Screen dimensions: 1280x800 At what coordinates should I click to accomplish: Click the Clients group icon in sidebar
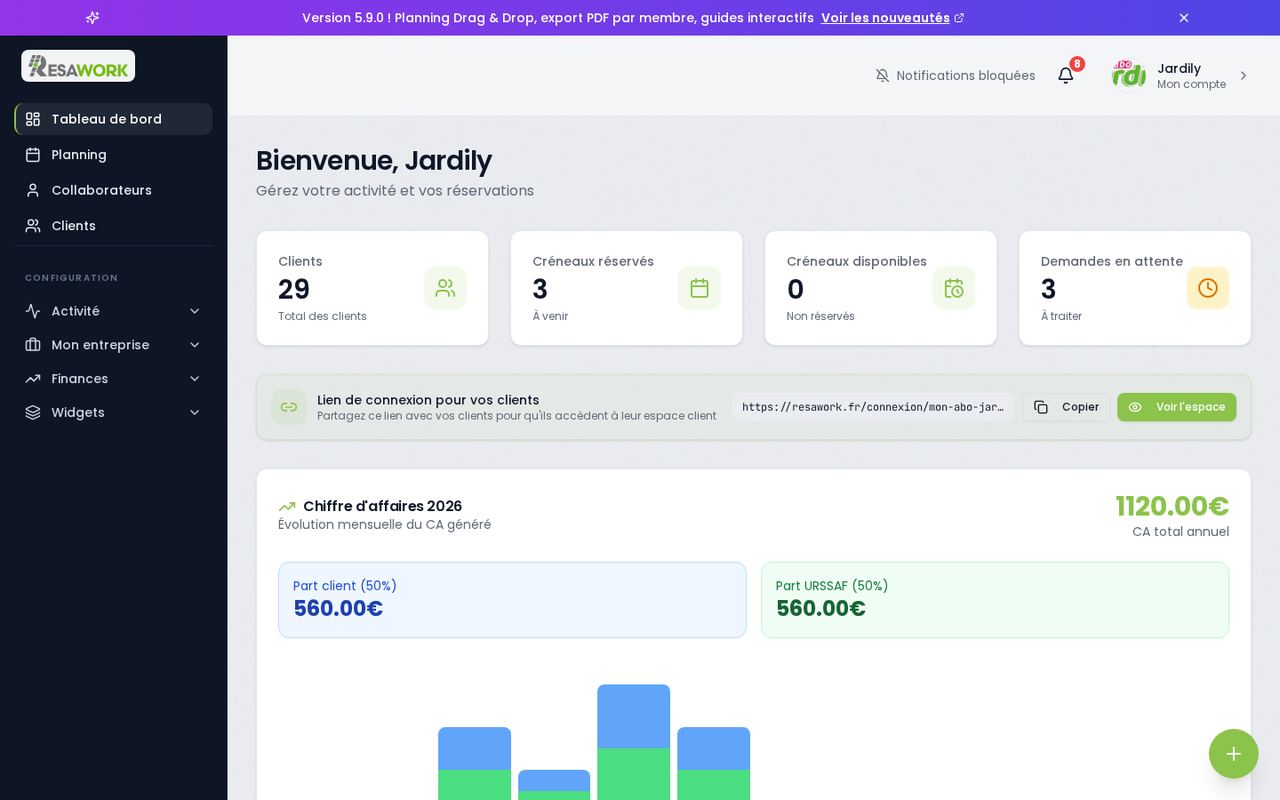coord(33,226)
